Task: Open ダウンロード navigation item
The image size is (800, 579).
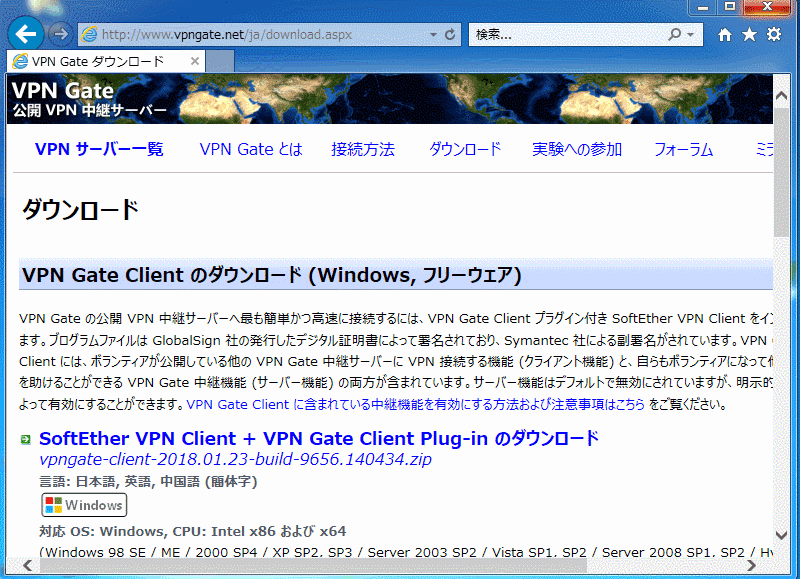Action: coord(465,149)
